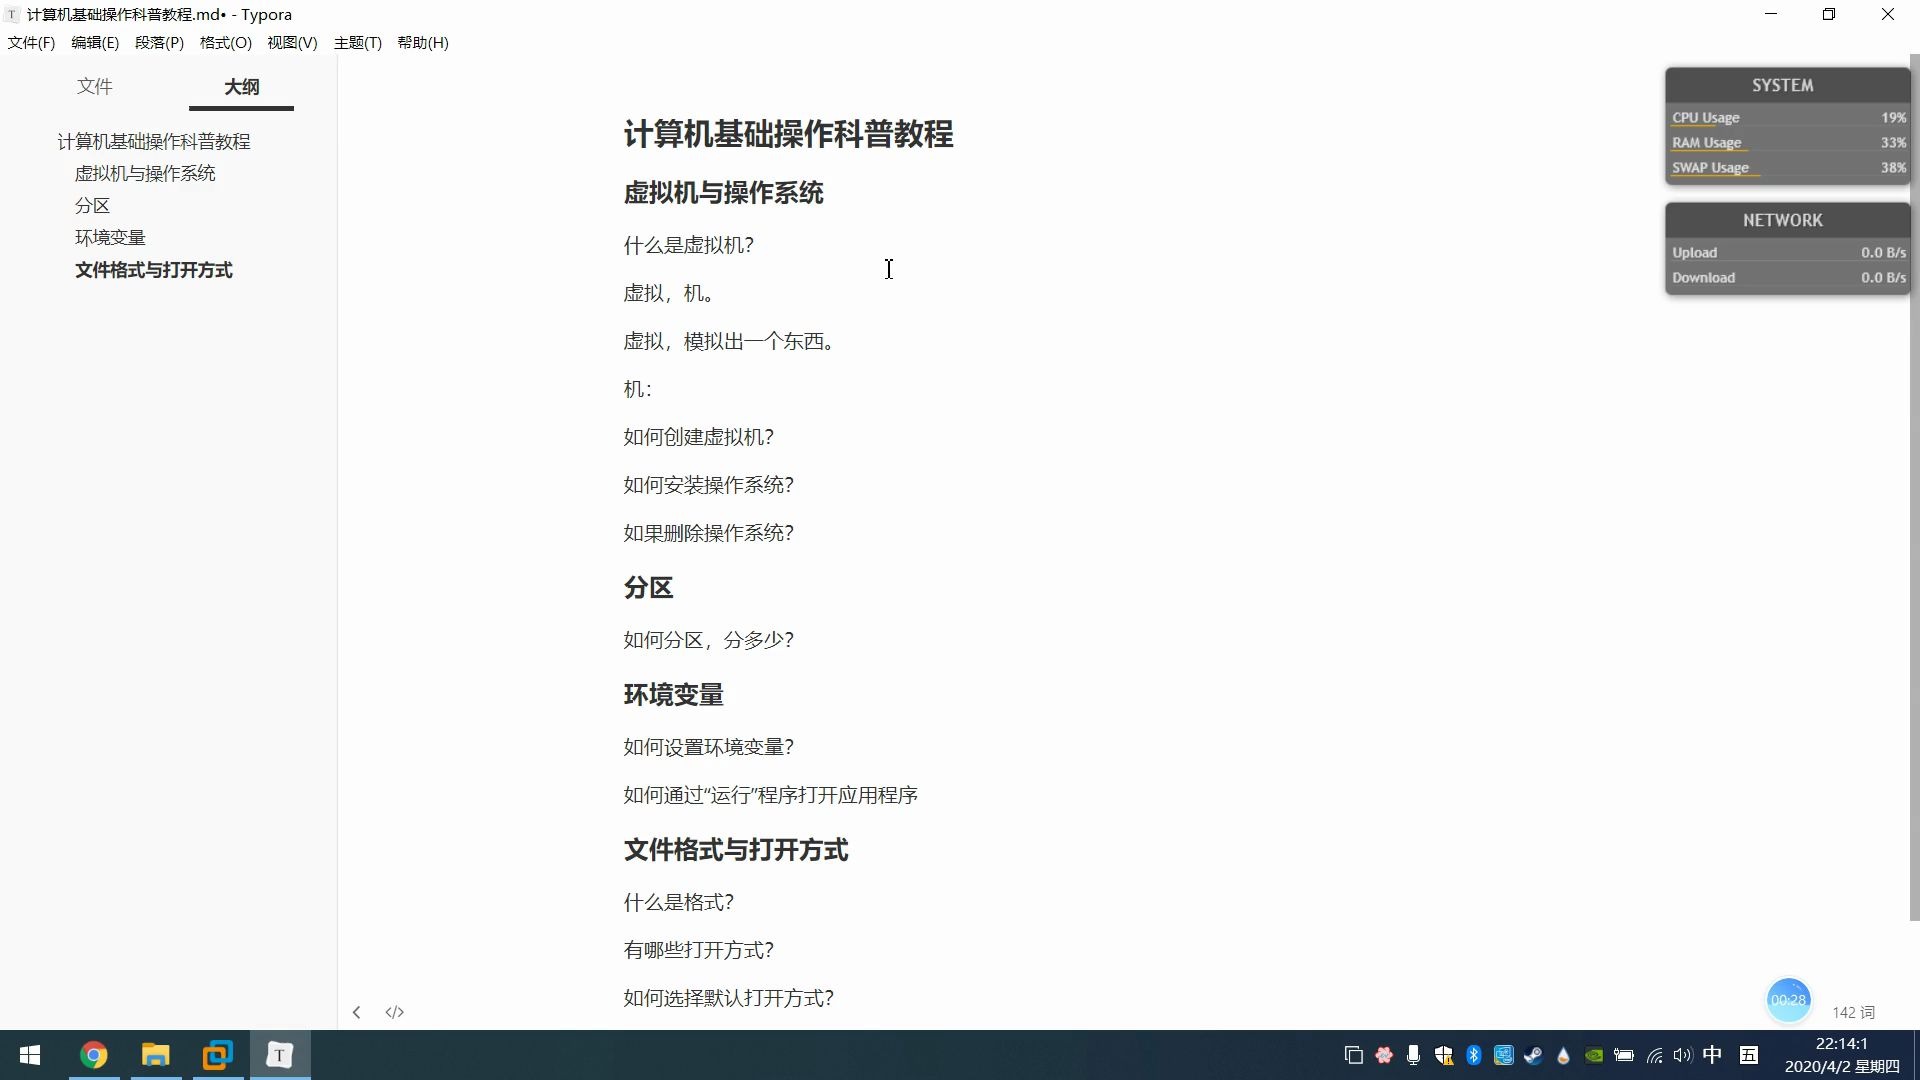Toggle the Chinese input mode indicator

[x=1712, y=1055]
